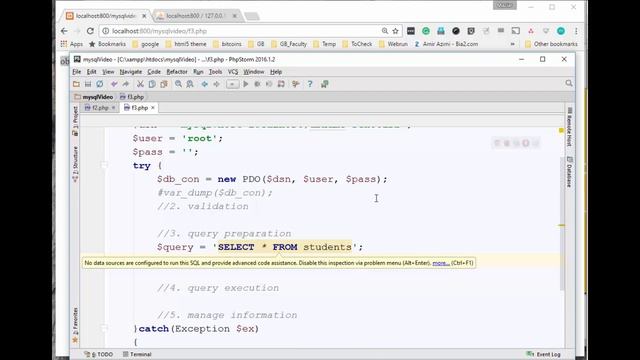640x360 pixels.
Task: Click the editor vertical scrollbar
Action: tap(562, 223)
